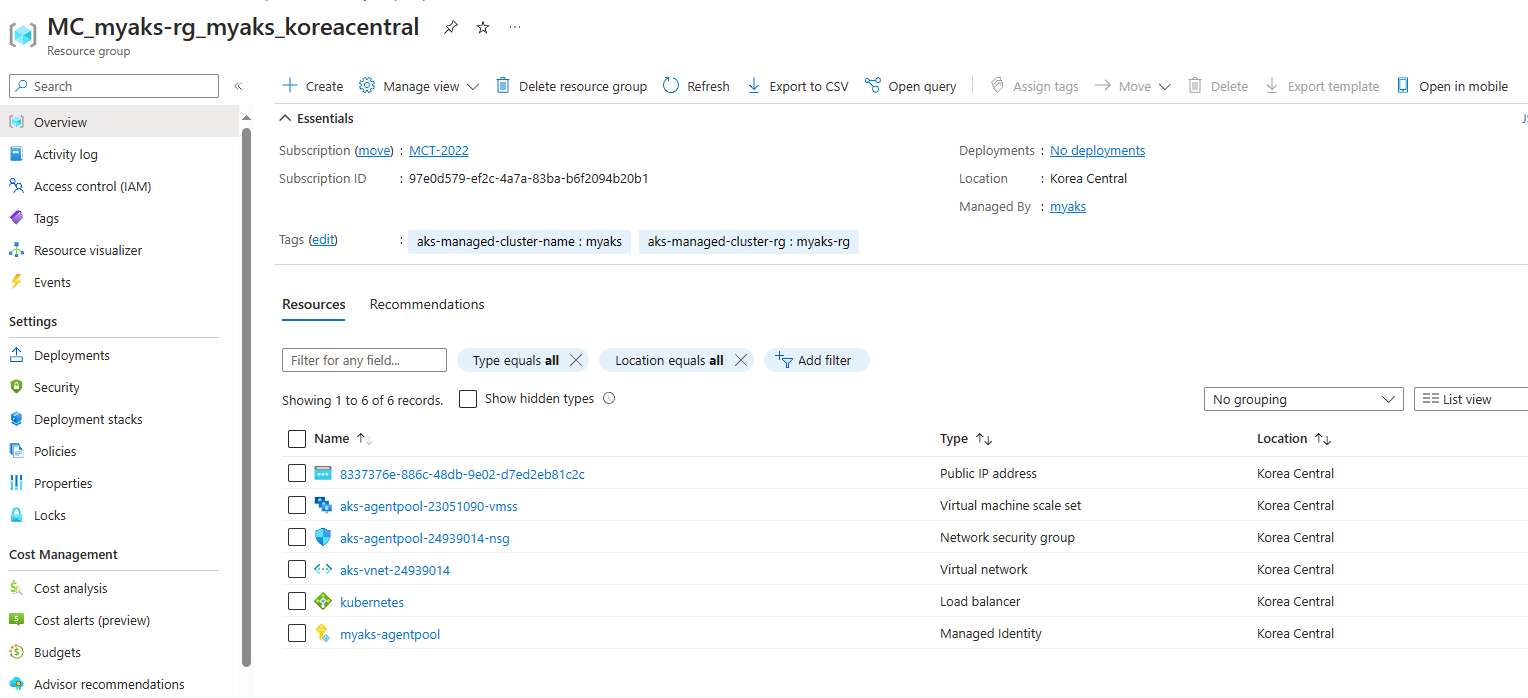Open Cost analysis page

(70, 588)
